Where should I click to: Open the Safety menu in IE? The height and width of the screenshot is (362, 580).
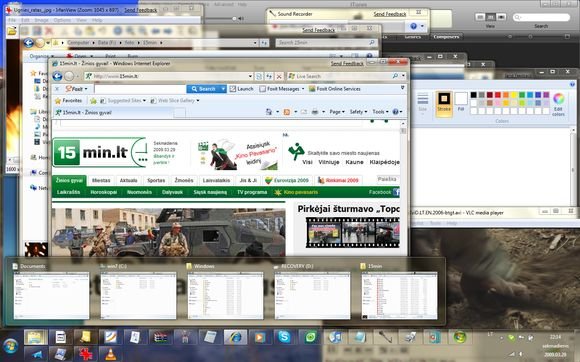point(358,112)
